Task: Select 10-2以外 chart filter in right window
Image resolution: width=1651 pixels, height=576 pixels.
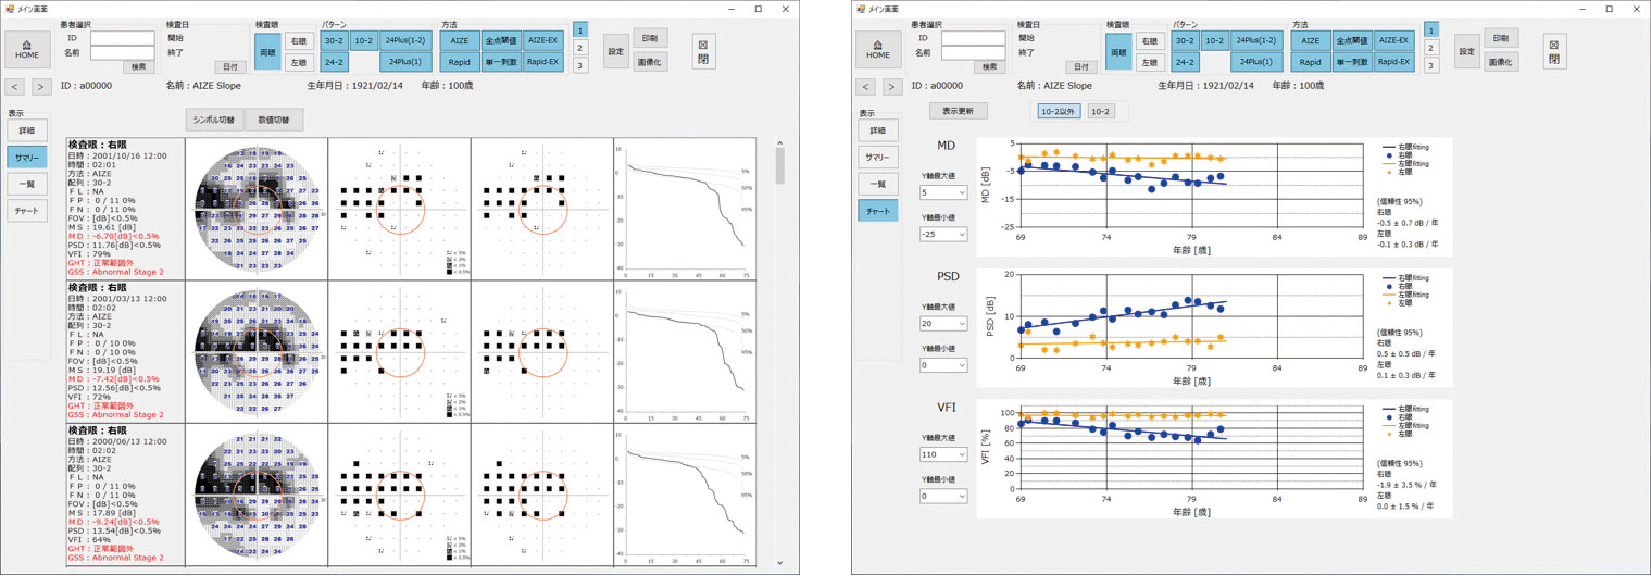Action: coord(1058,112)
